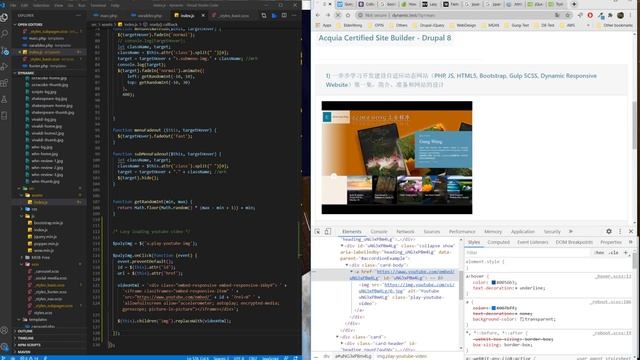Expand more DevTools tabs chevron after Security

[571, 231]
